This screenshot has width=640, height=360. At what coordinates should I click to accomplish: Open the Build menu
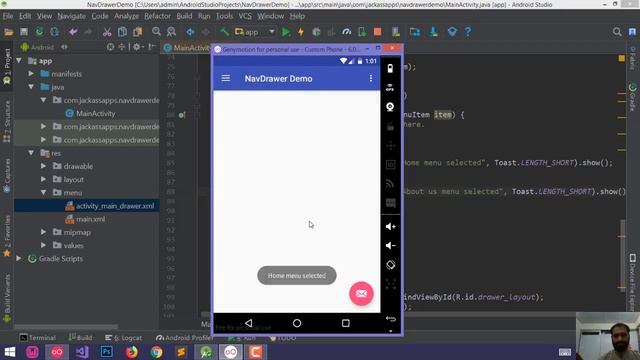point(184,16)
